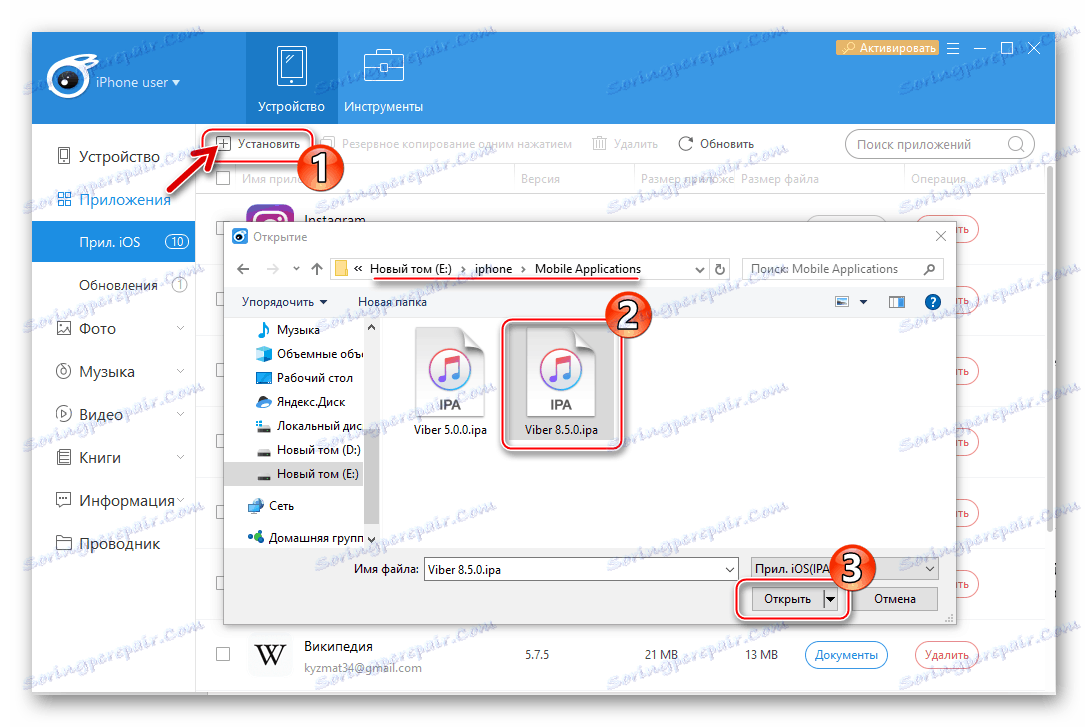Click the Обновить refresh toolbar item
Screen dimensions: 1088x727
point(716,144)
